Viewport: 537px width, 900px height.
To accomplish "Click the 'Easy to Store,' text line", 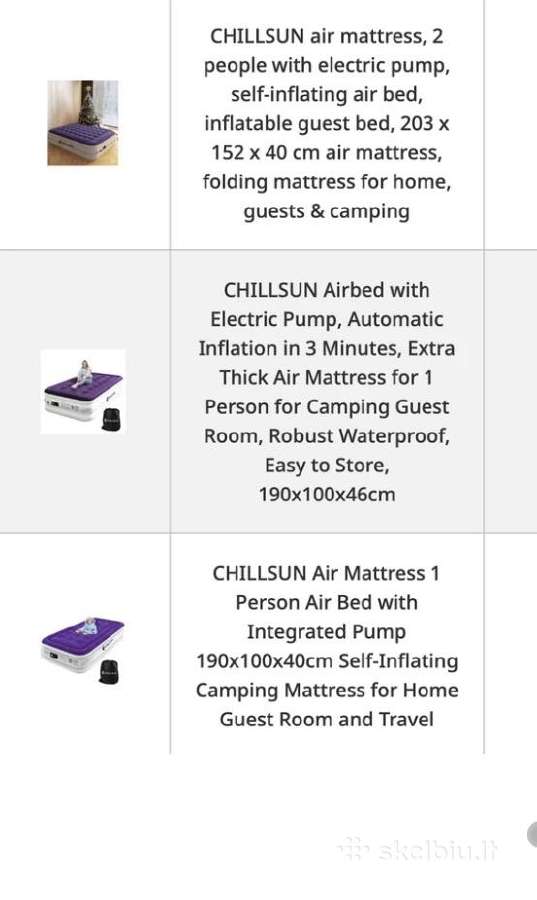I will pos(326,465).
